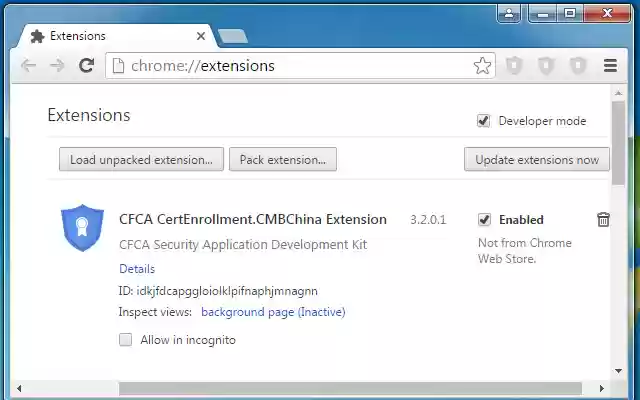Screen dimensions: 640x400
Task: Check Allow in incognito
Action: coord(126,340)
